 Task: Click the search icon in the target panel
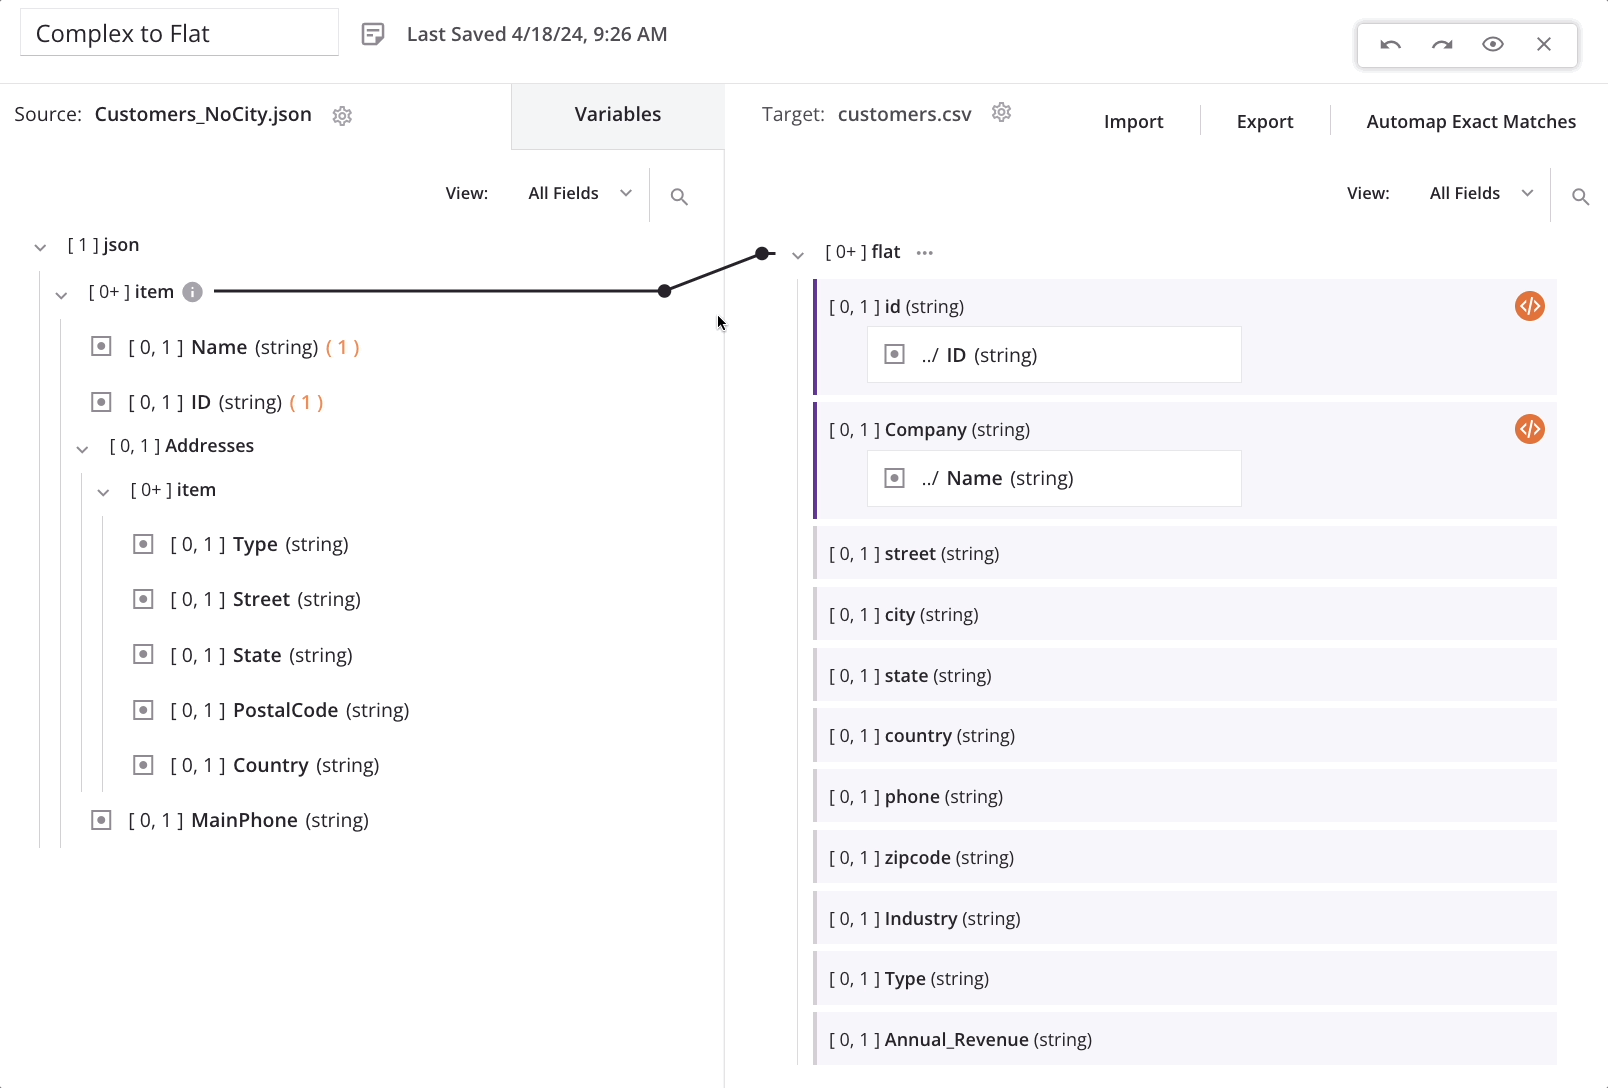[1580, 197]
